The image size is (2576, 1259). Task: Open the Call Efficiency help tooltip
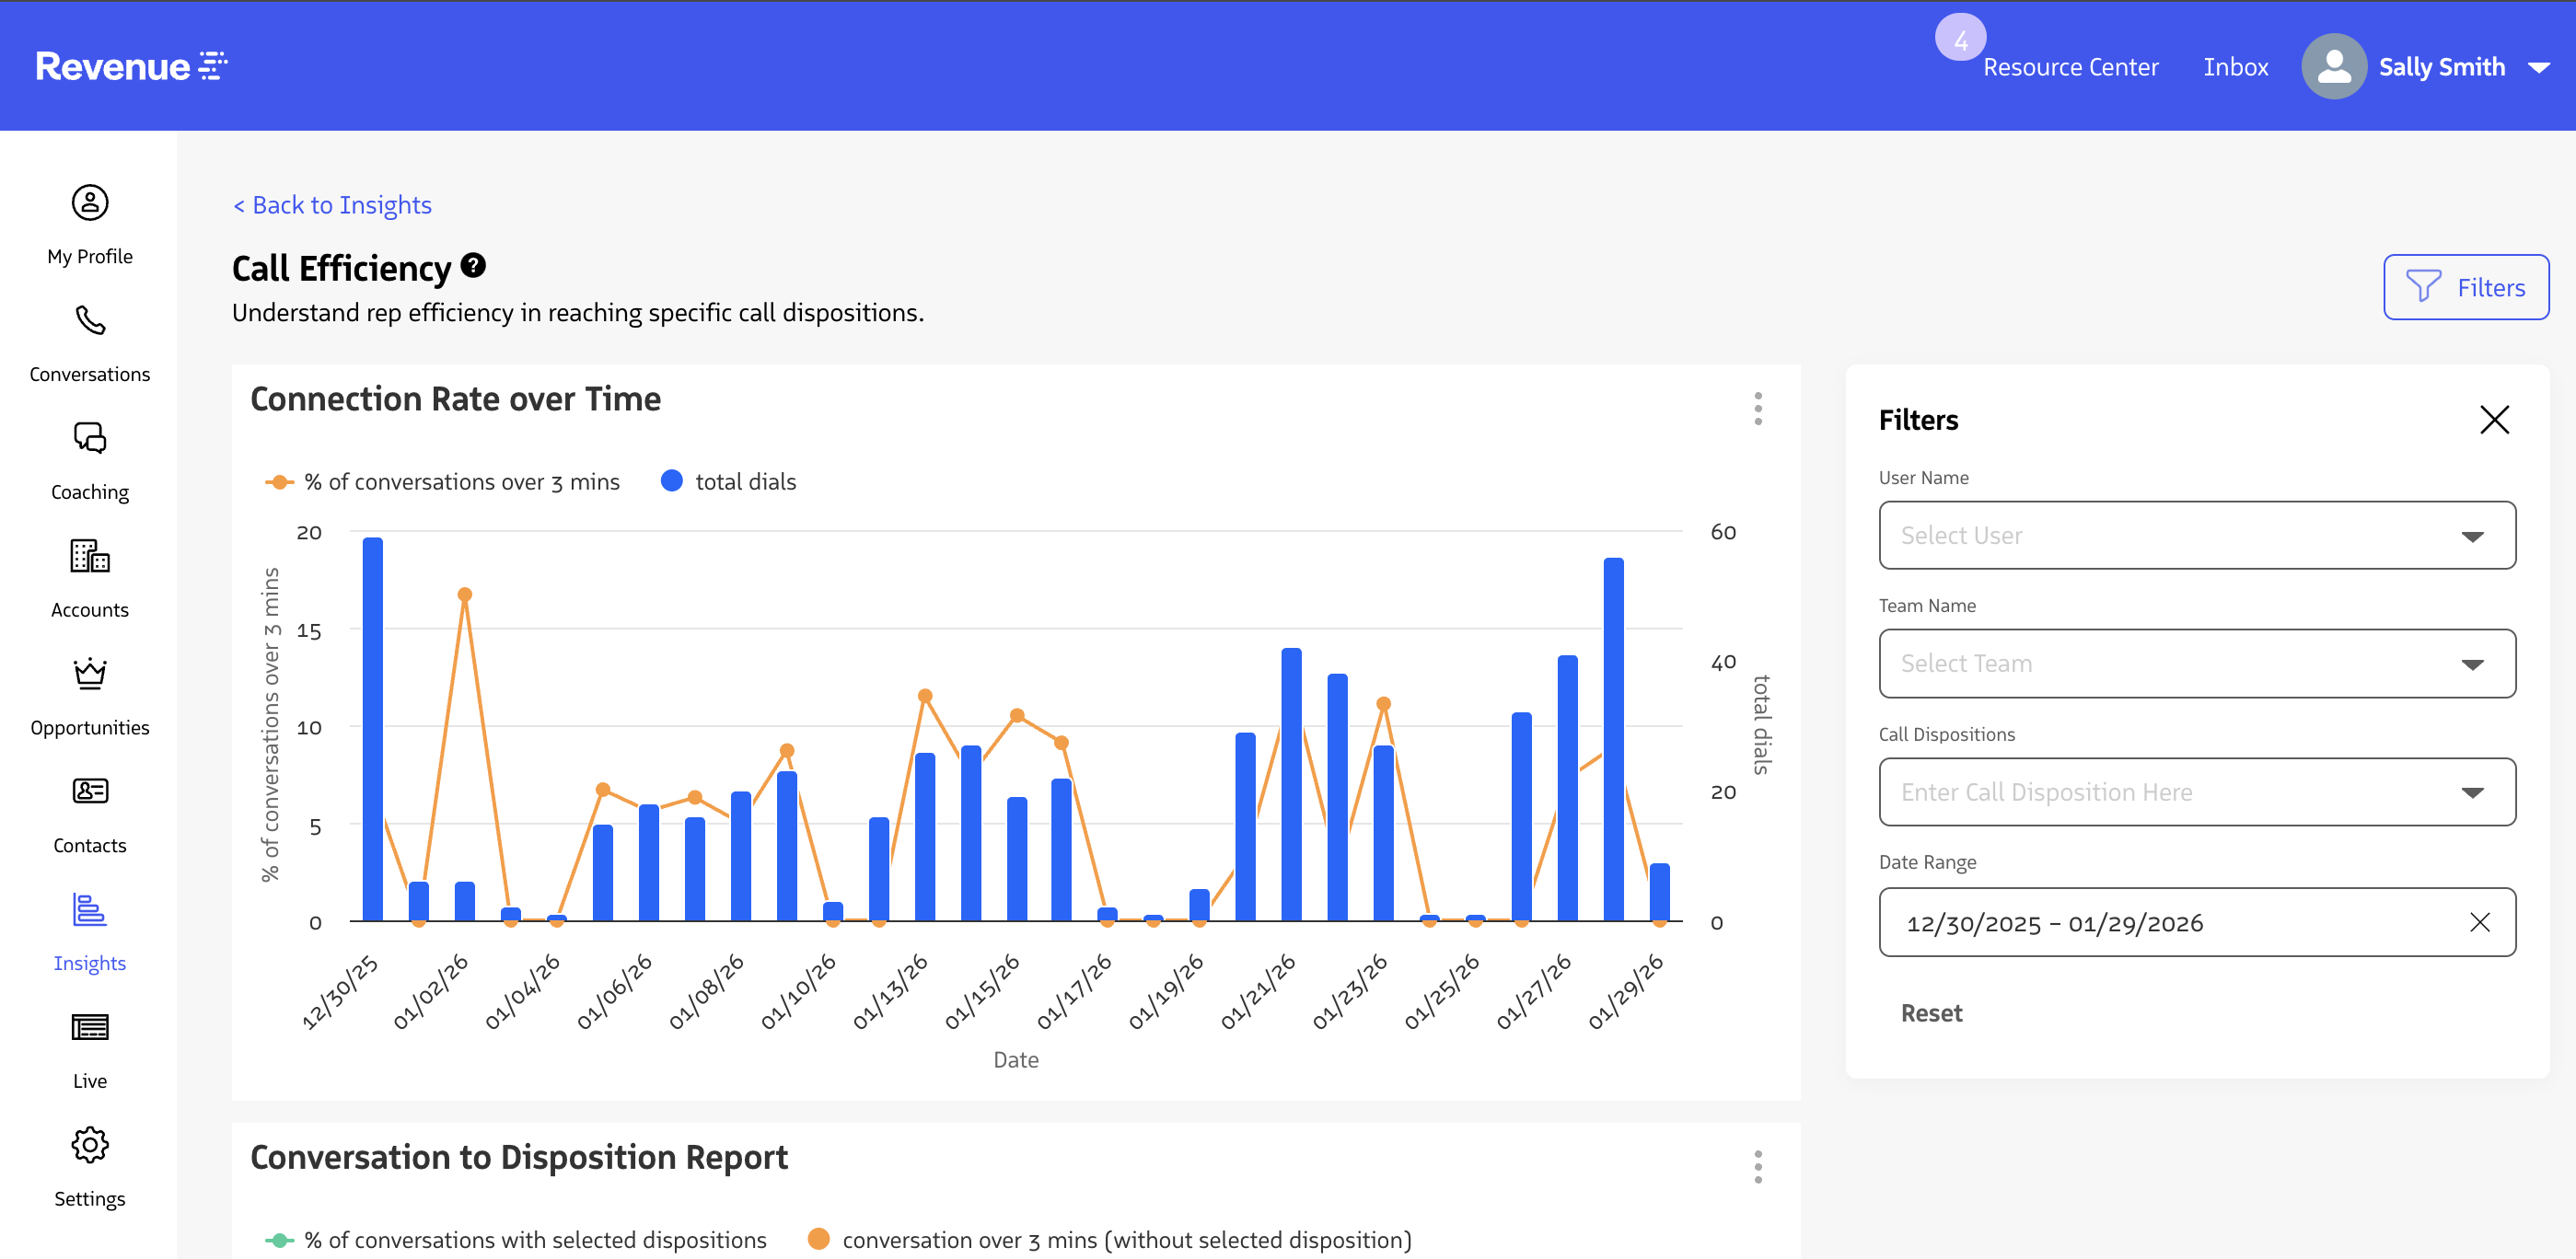coord(473,265)
